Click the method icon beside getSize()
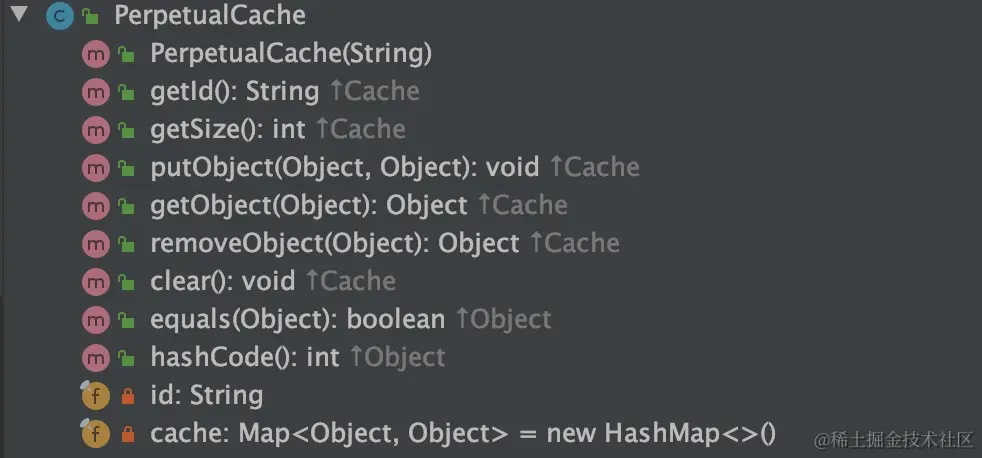Image resolution: width=982 pixels, height=458 pixels. pos(94,130)
